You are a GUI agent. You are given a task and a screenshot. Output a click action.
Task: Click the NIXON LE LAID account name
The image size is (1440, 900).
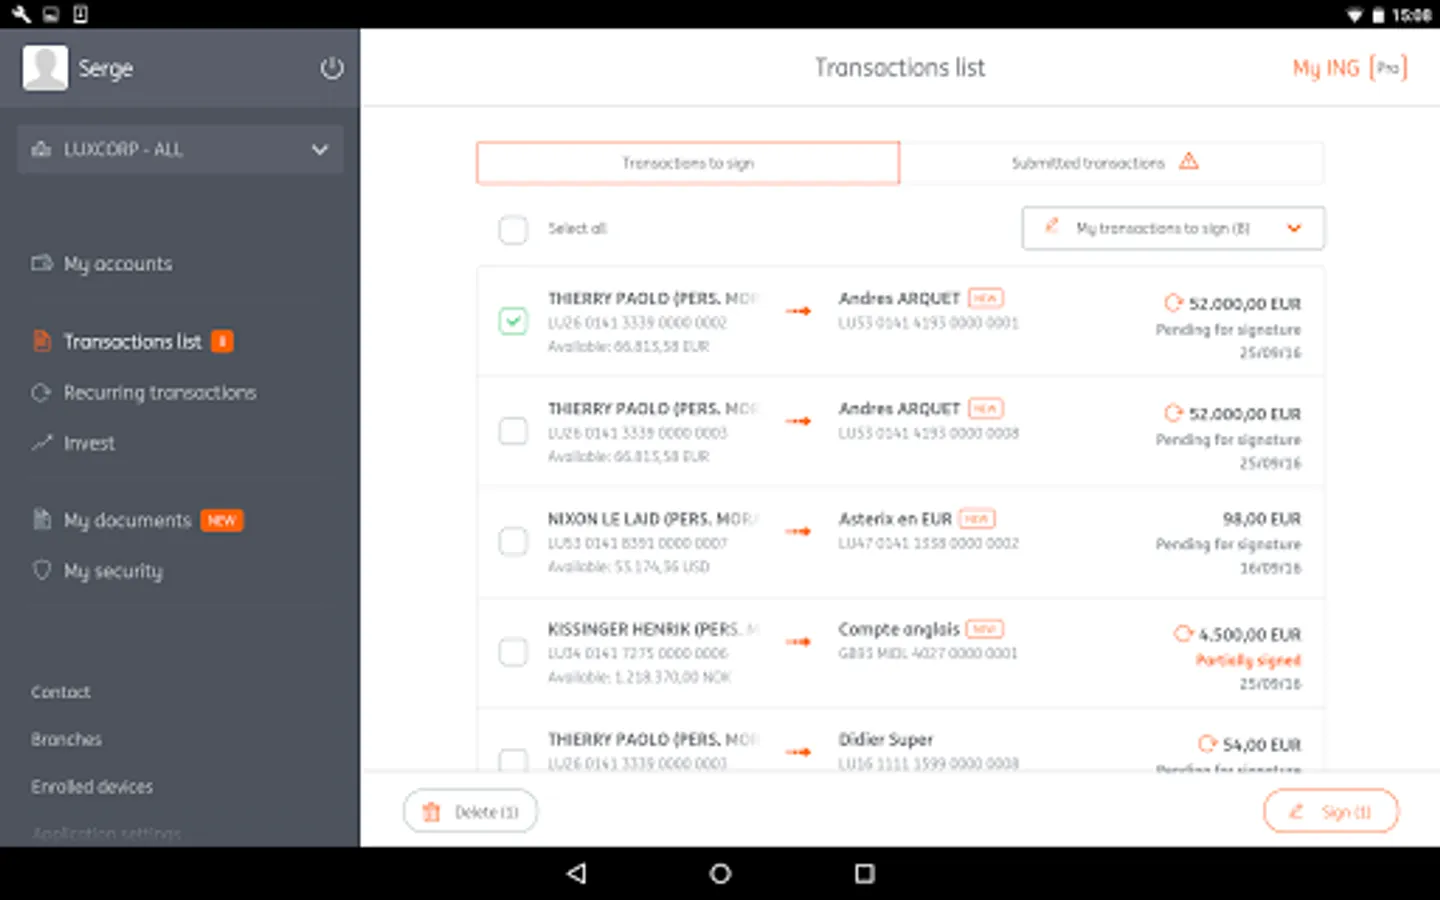654,519
